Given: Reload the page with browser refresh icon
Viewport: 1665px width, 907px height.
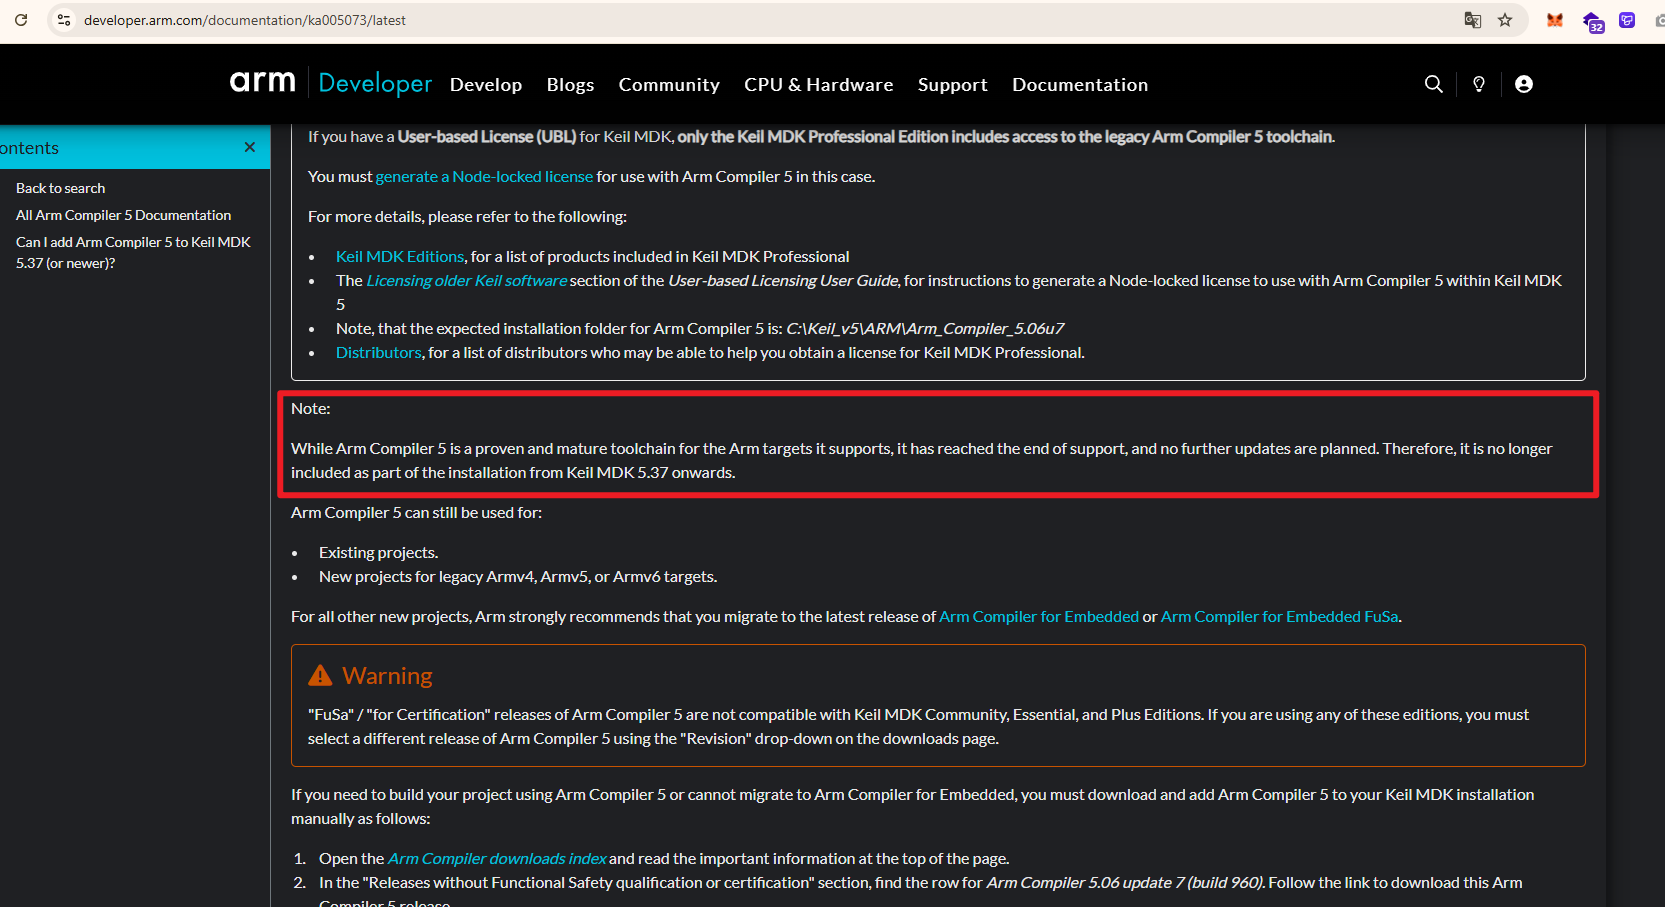Looking at the screenshot, I should tap(21, 20).
